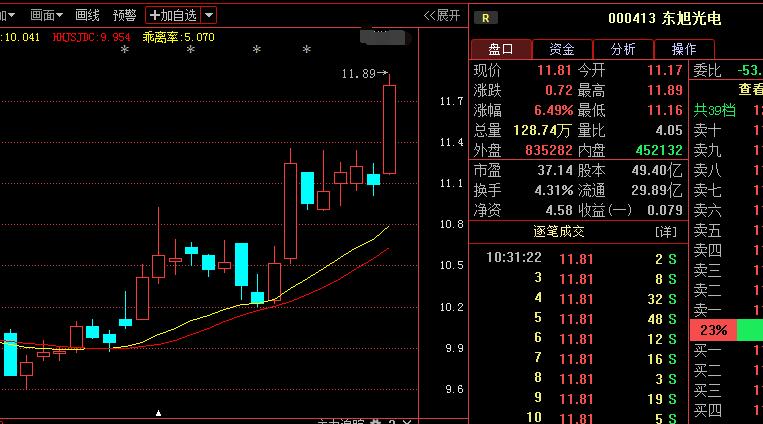This screenshot has height=424, width=763.
Task: Click the 换手 value 4.31%
Action: point(554,190)
